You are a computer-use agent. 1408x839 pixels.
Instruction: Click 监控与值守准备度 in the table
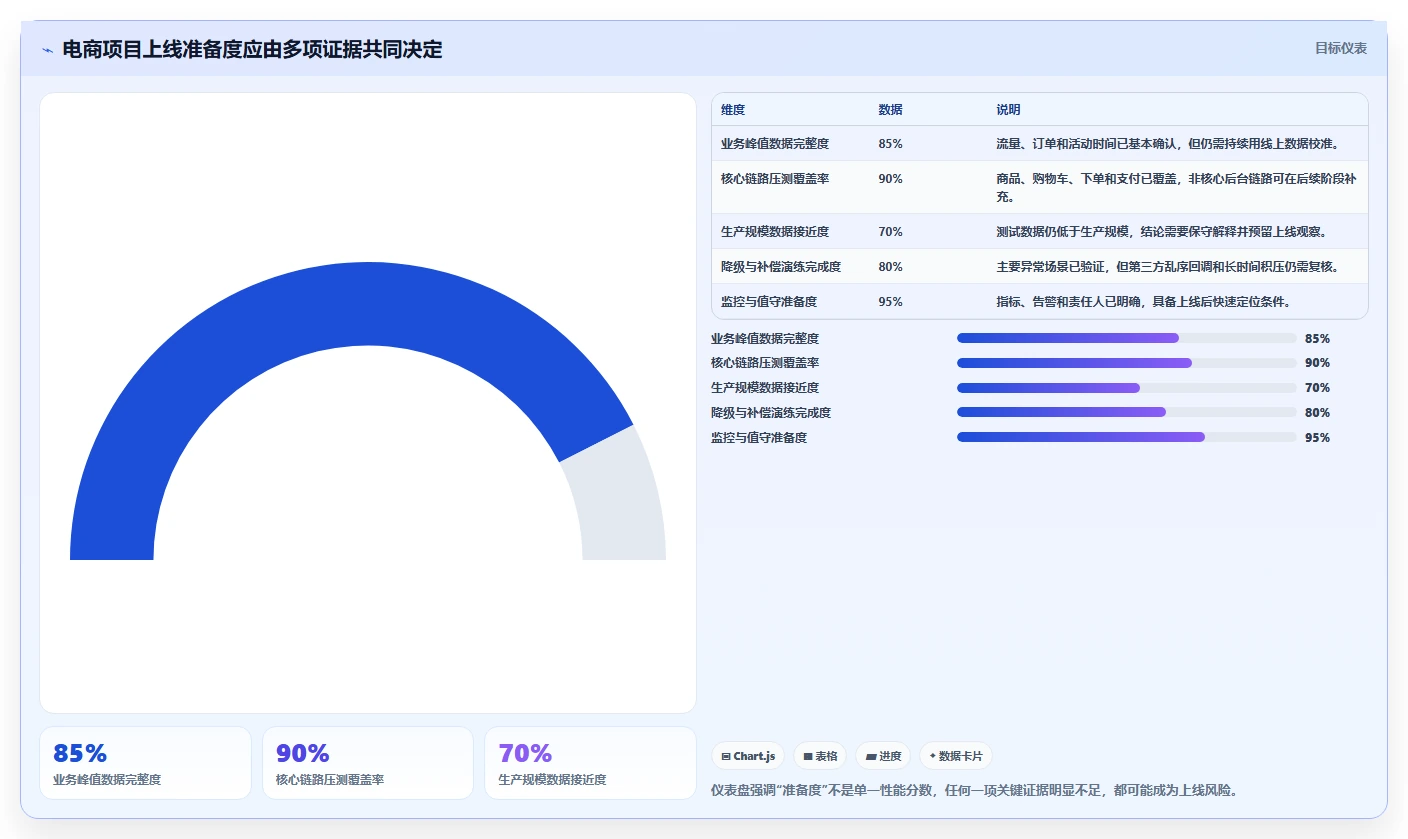[x=769, y=301]
